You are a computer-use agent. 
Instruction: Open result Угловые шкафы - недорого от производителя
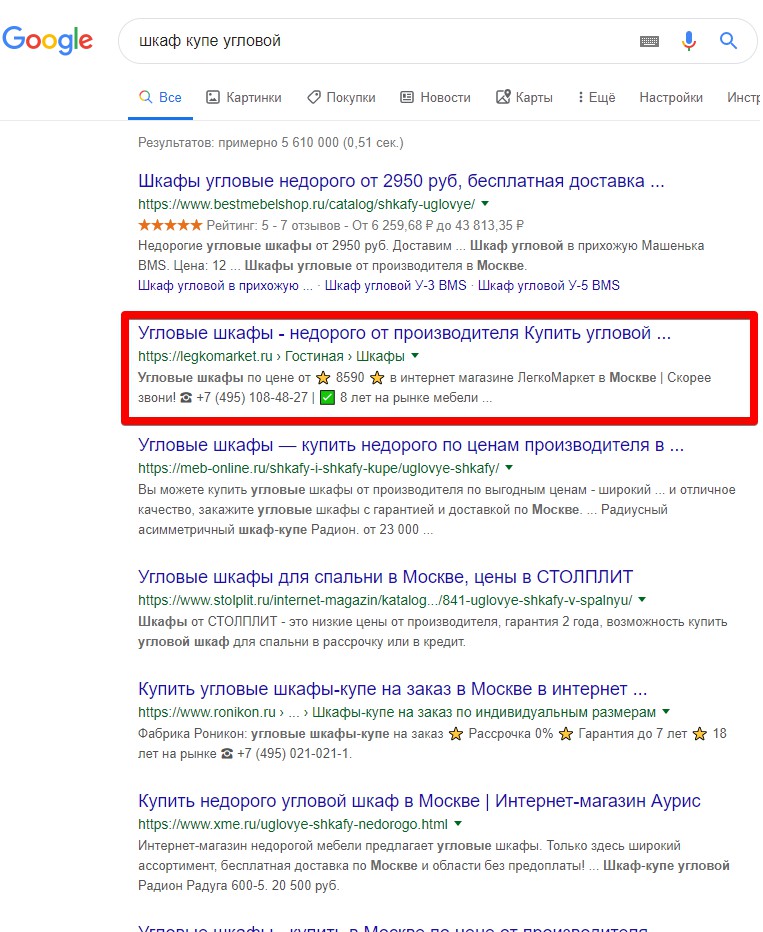point(404,333)
